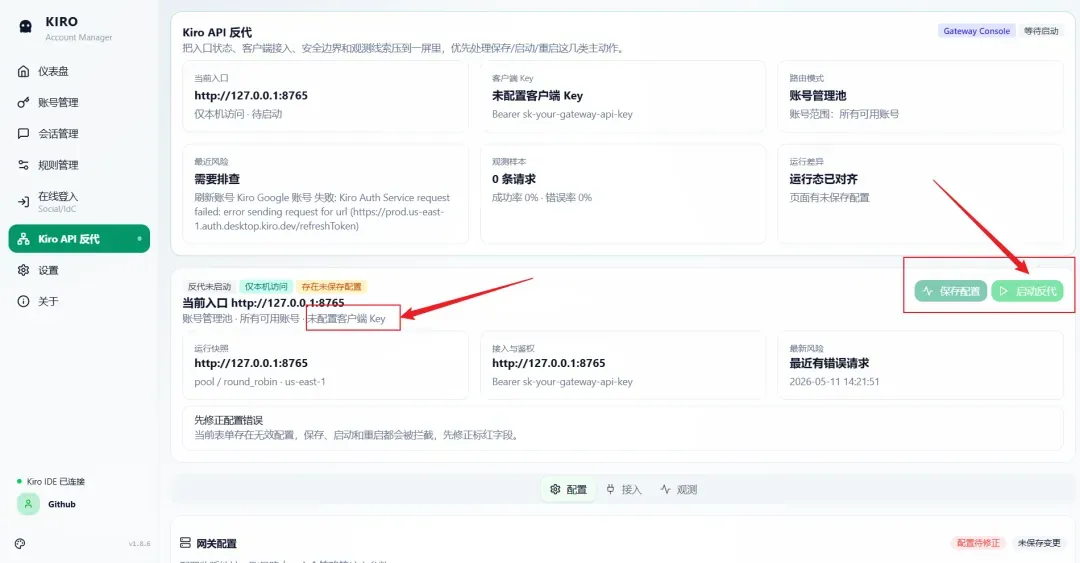Click the 先修正配置错误 notice heading

[x=229, y=420]
